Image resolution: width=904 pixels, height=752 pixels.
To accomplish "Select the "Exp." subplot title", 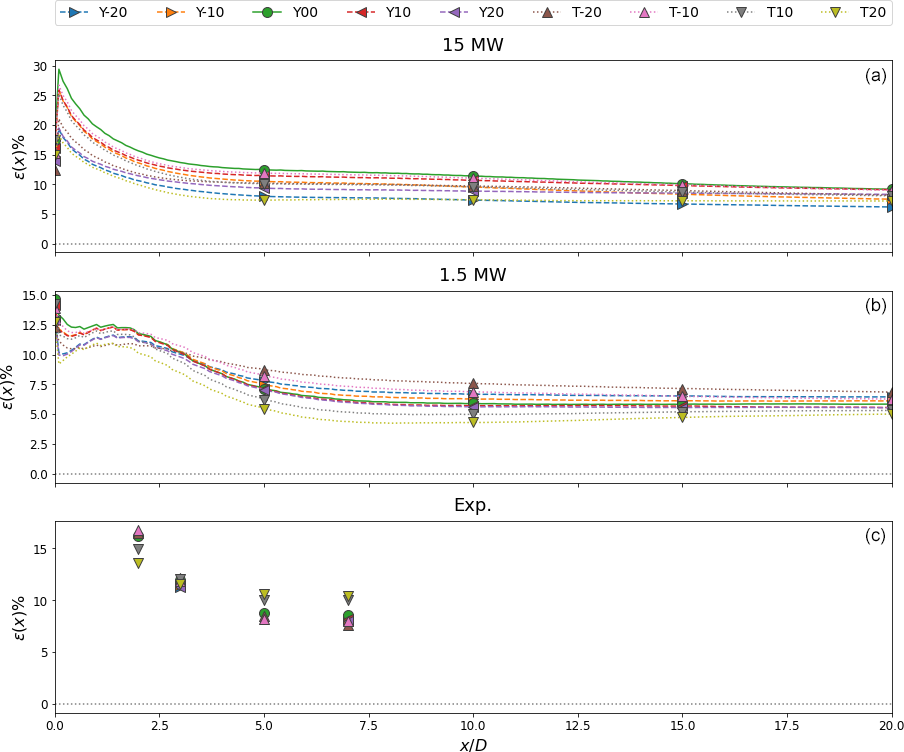I will coord(473,506).
